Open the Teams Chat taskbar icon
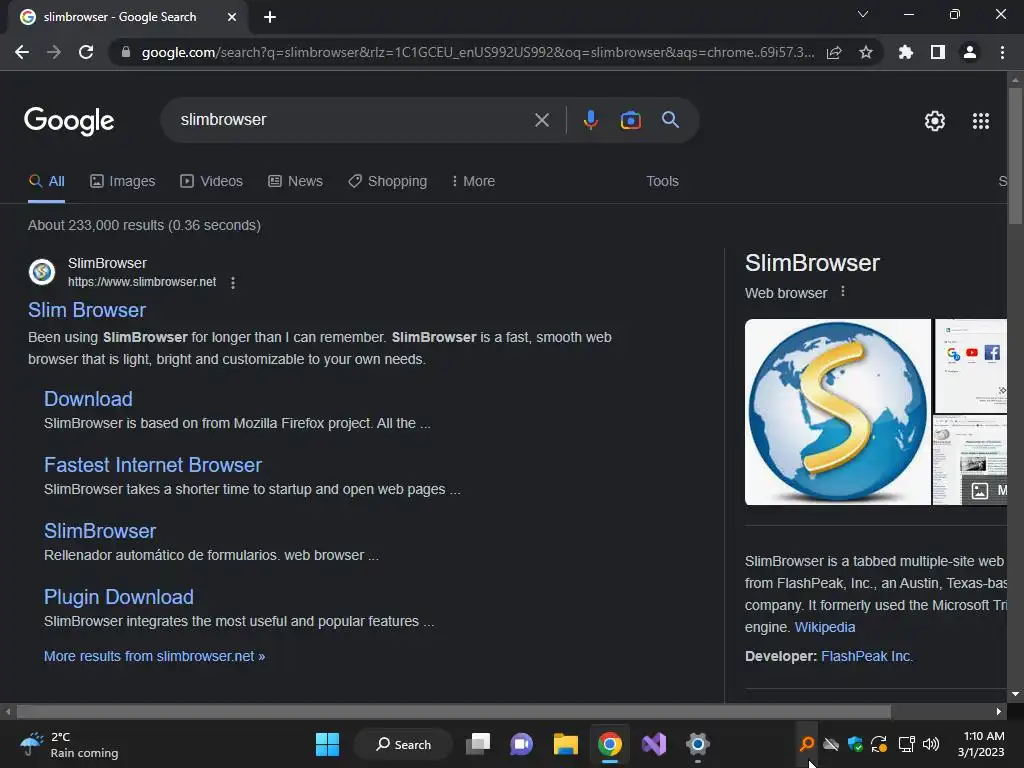This screenshot has width=1024, height=768. pyautogui.click(x=521, y=744)
